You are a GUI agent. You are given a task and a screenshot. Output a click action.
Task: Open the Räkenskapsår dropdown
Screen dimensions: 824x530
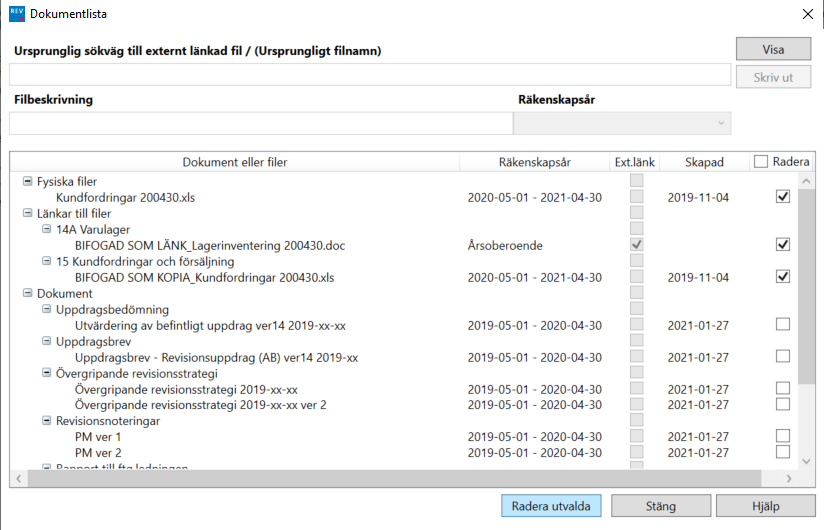[622, 123]
